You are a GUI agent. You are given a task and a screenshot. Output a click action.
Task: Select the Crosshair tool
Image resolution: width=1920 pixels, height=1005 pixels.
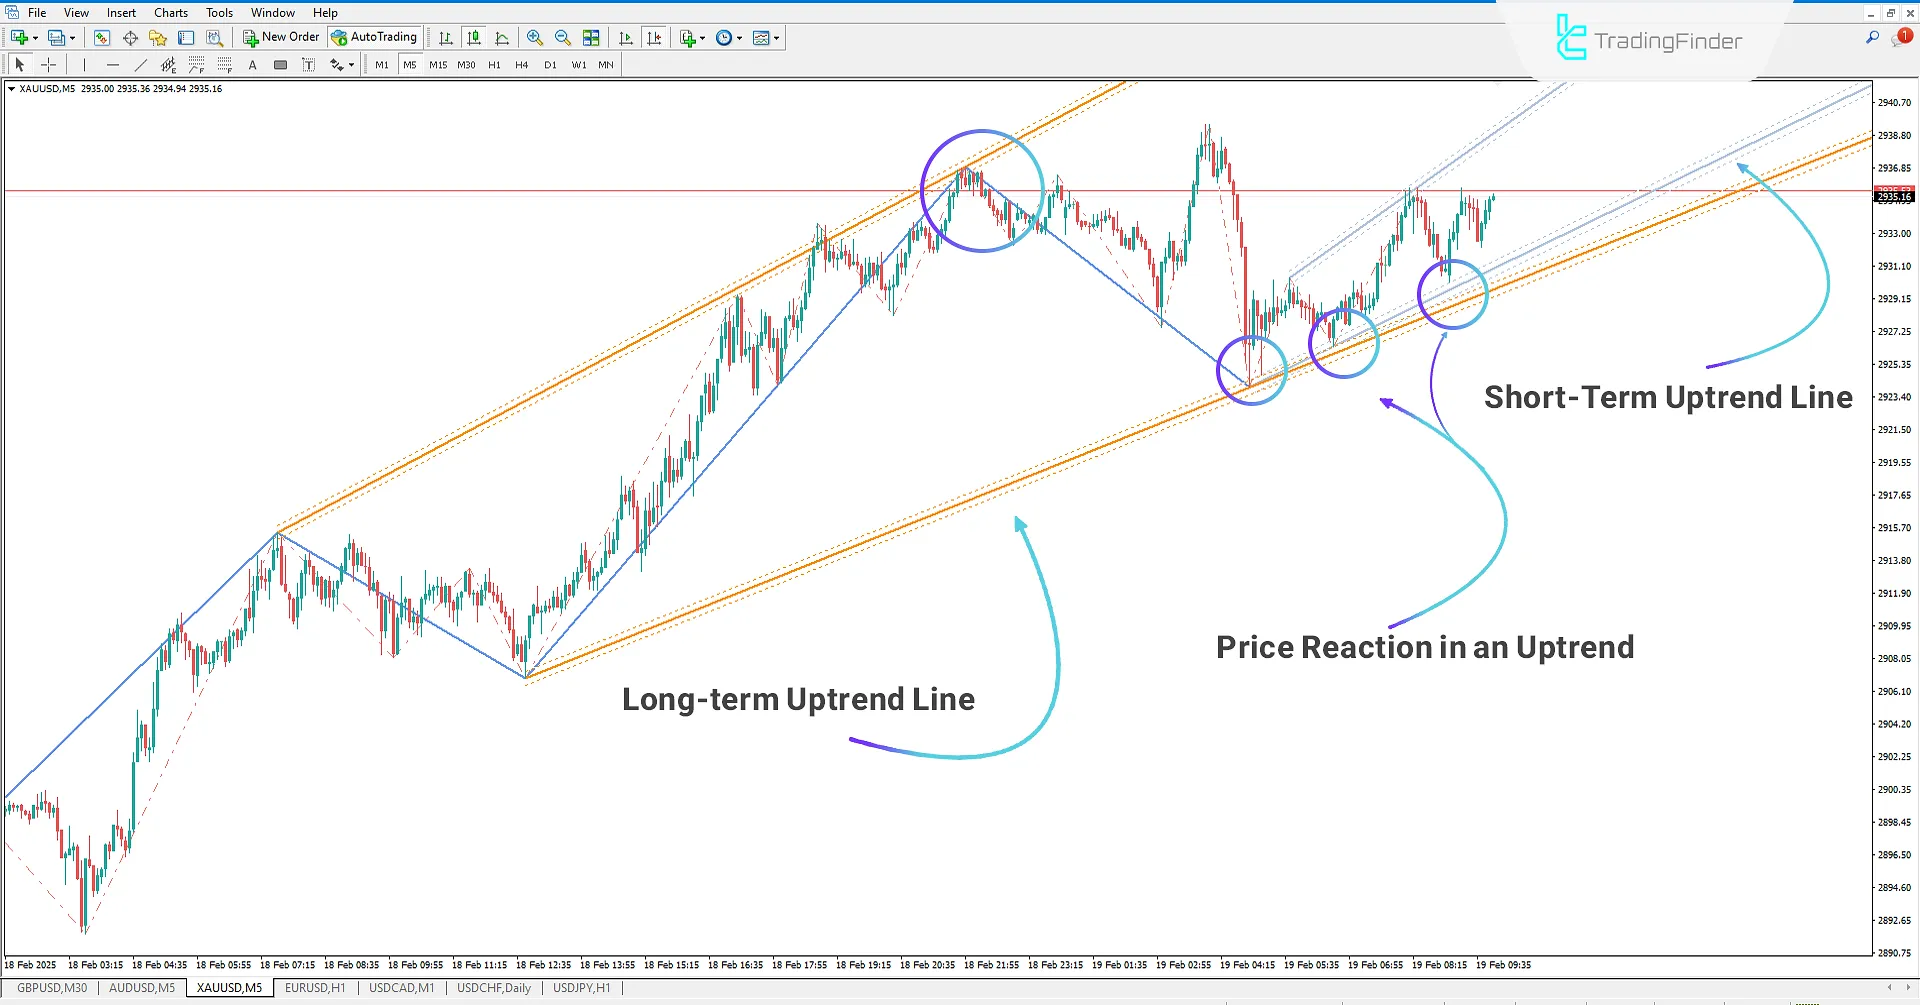pyautogui.click(x=48, y=64)
